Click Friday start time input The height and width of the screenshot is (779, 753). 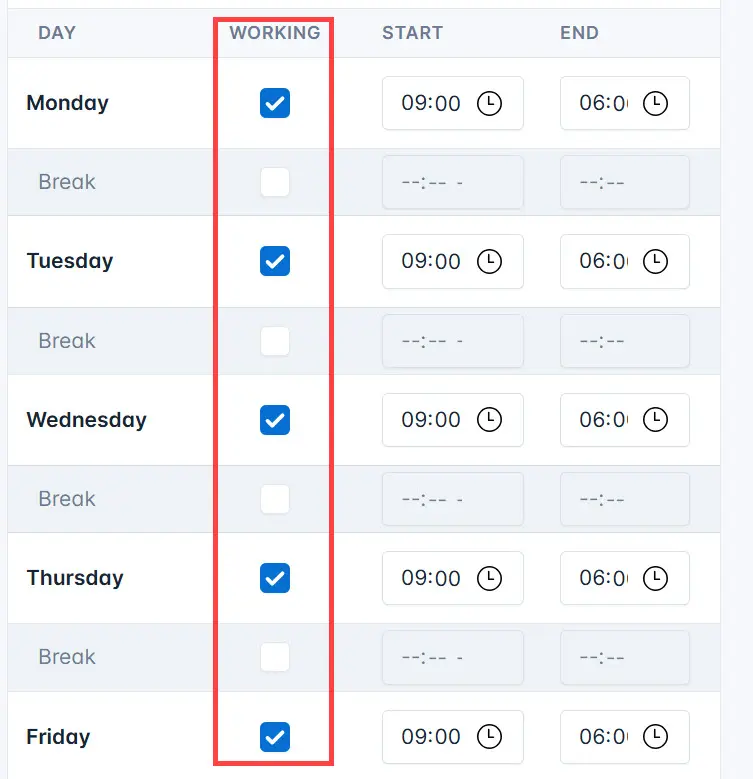(x=432, y=737)
